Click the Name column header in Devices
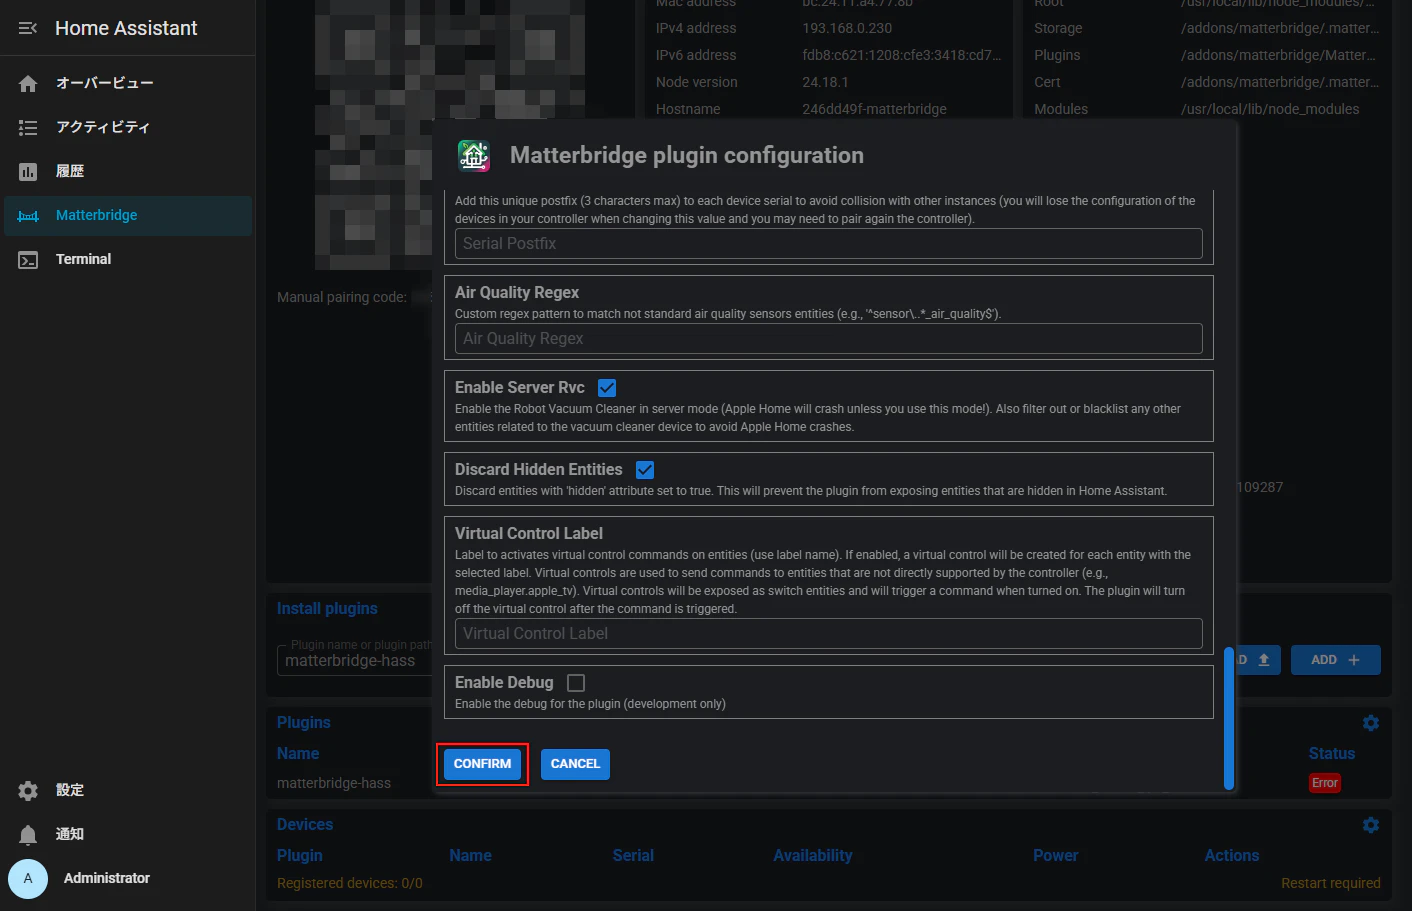Viewport: 1412px width, 911px height. [x=470, y=856]
